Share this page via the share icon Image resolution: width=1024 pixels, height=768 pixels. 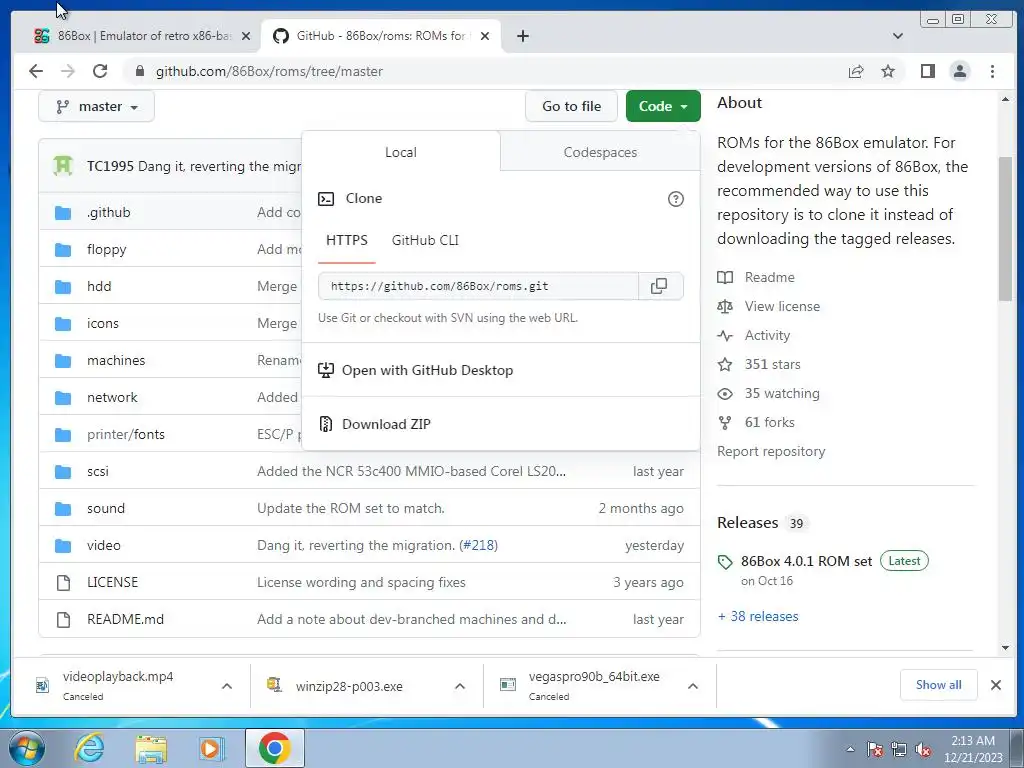856,71
